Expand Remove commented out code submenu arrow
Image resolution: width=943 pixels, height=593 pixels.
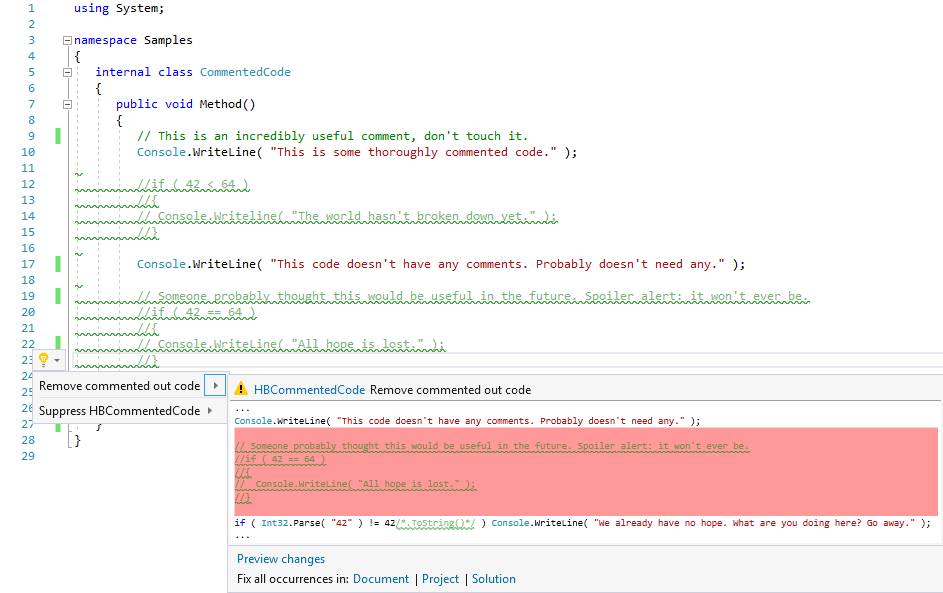tap(215, 386)
